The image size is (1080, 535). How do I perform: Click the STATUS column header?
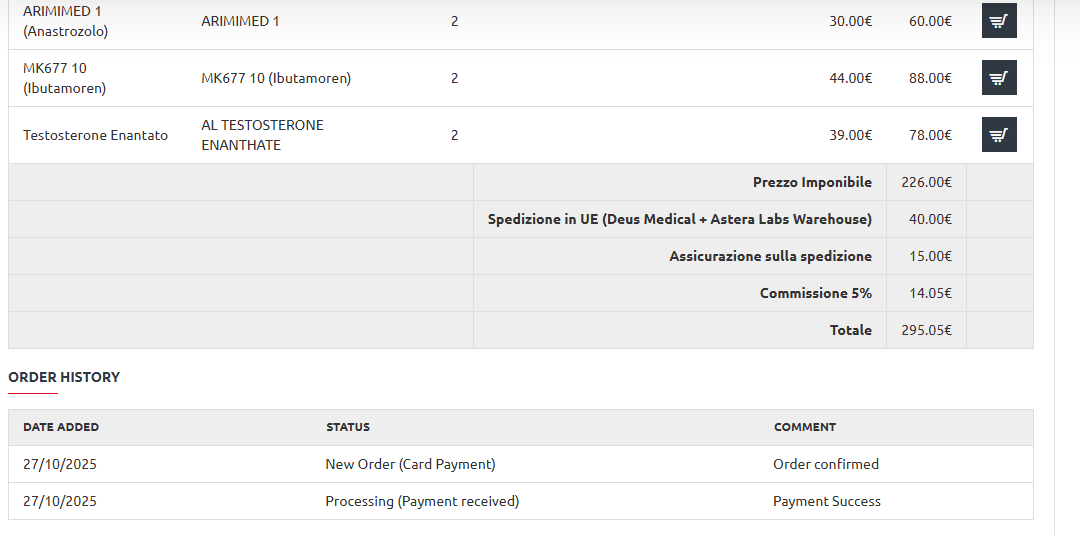(348, 427)
